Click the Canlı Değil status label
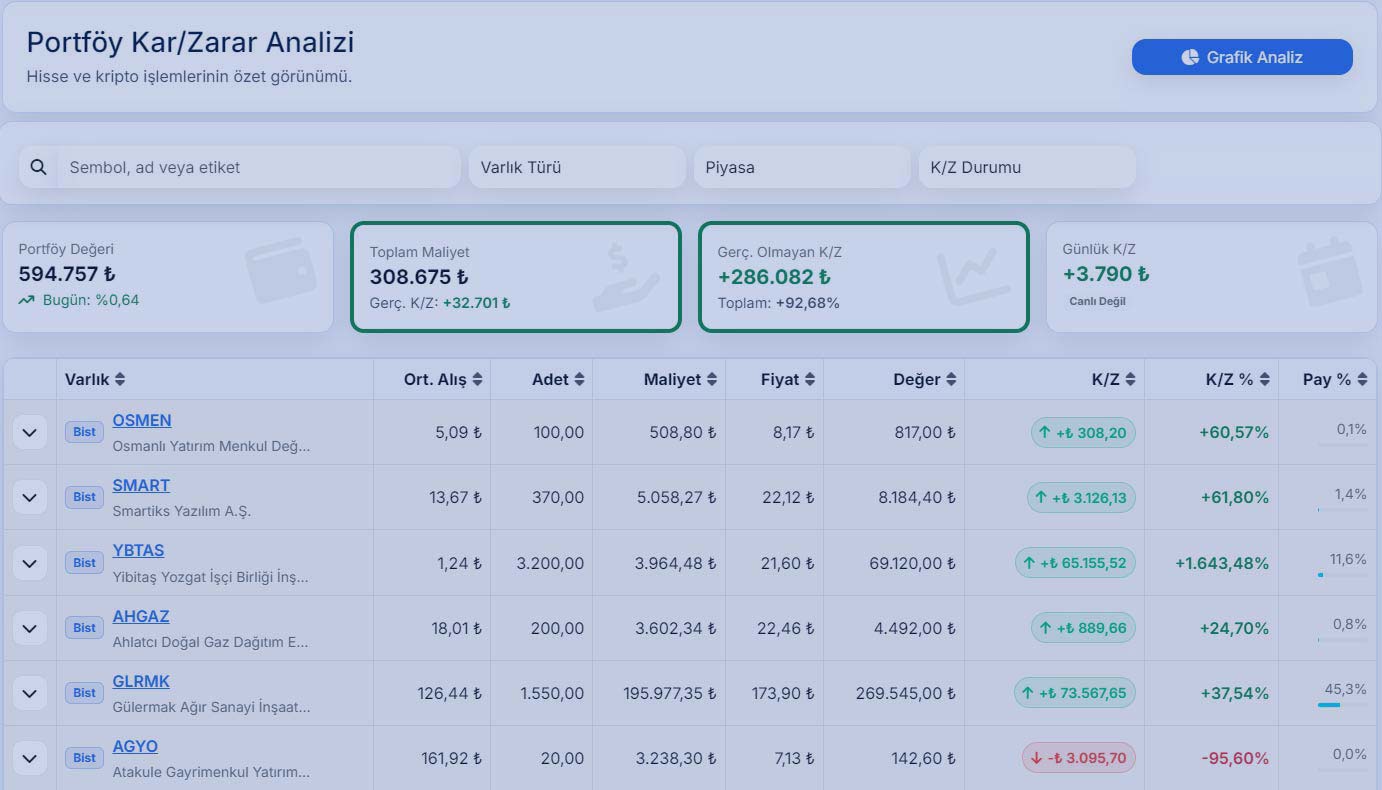The image size is (1382, 790). tap(1097, 301)
